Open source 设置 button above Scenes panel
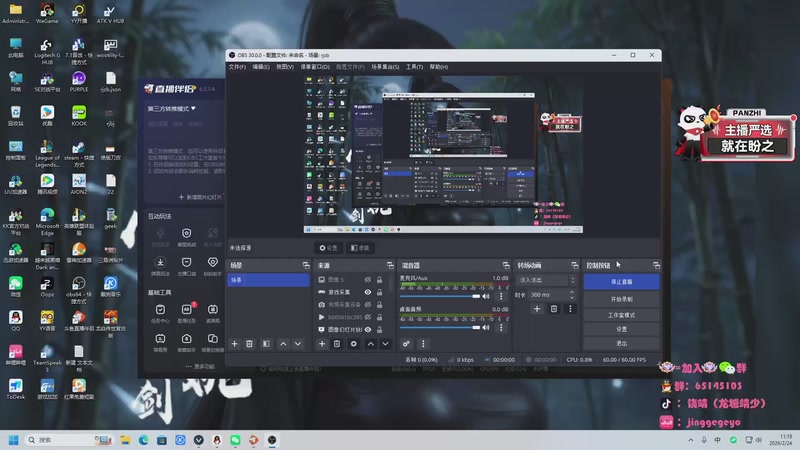This screenshot has height=450, width=800. click(329, 248)
